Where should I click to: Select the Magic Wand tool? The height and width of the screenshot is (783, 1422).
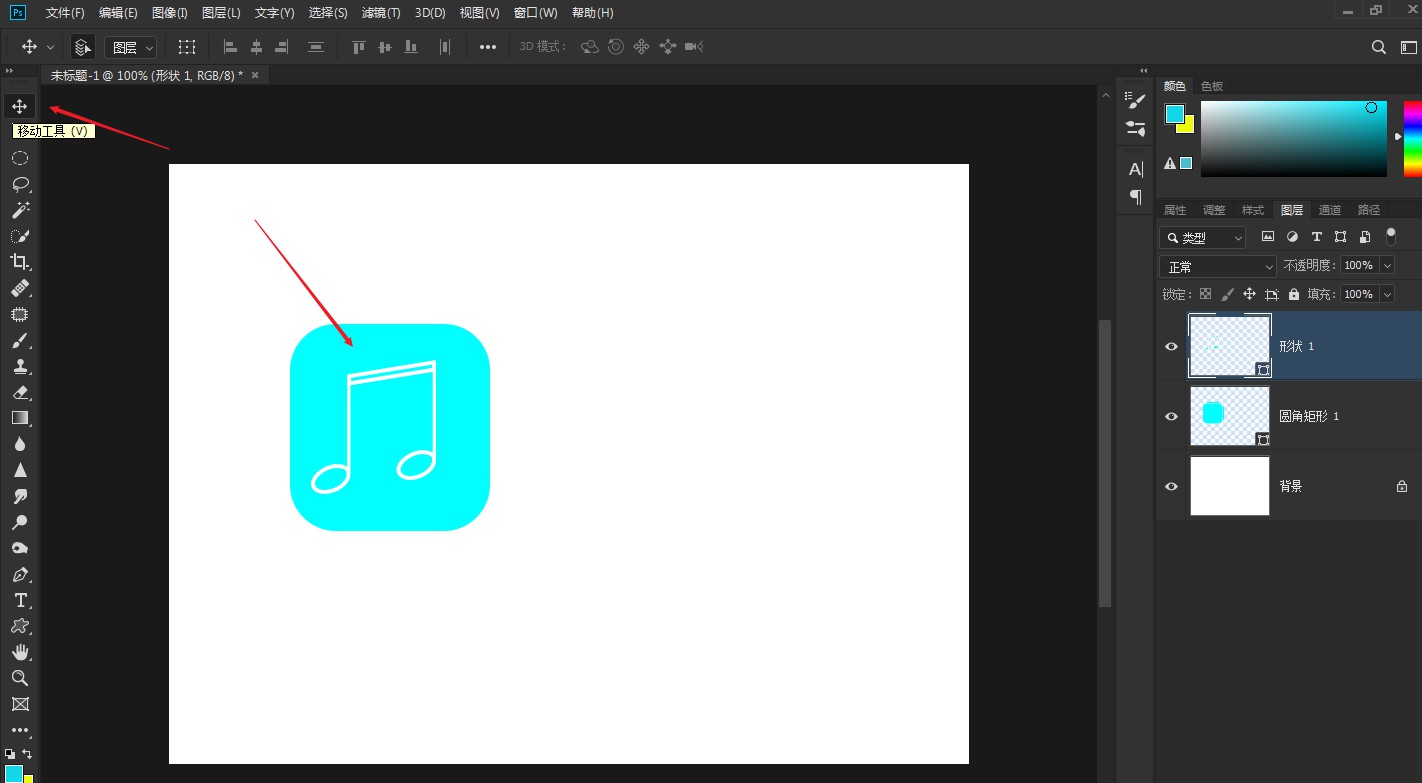pyautogui.click(x=20, y=210)
